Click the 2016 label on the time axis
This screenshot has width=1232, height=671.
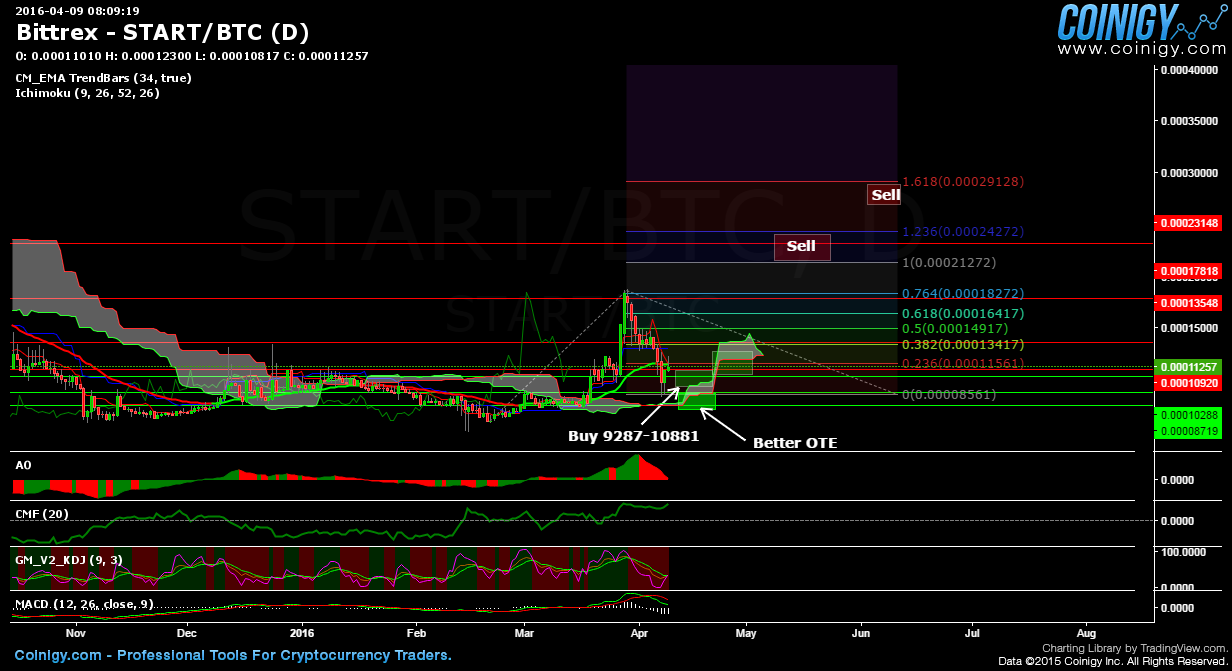pyautogui.click(x=301, y=633)
